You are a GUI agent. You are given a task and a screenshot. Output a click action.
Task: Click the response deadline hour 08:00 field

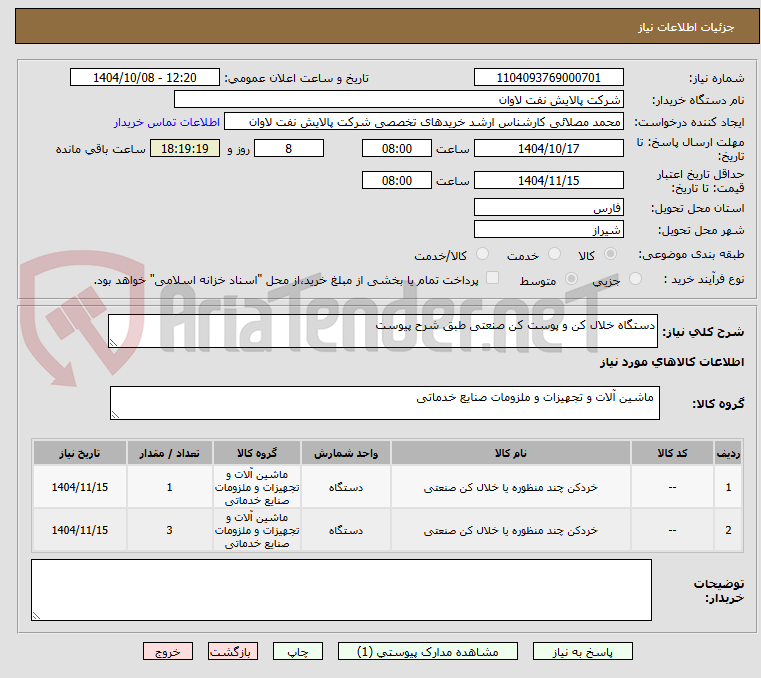tap(397, 148)
